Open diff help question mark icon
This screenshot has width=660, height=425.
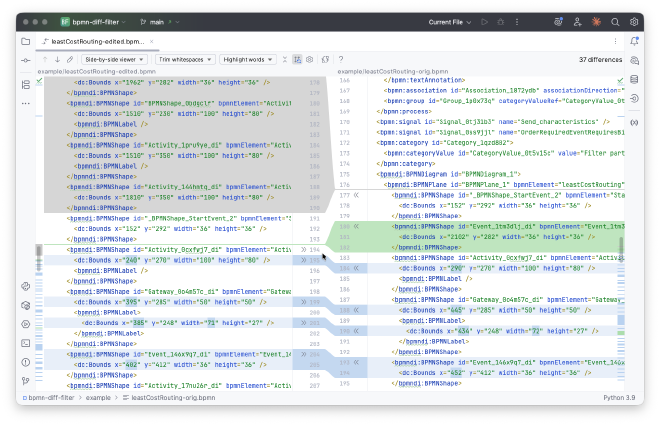pos(341,60)
